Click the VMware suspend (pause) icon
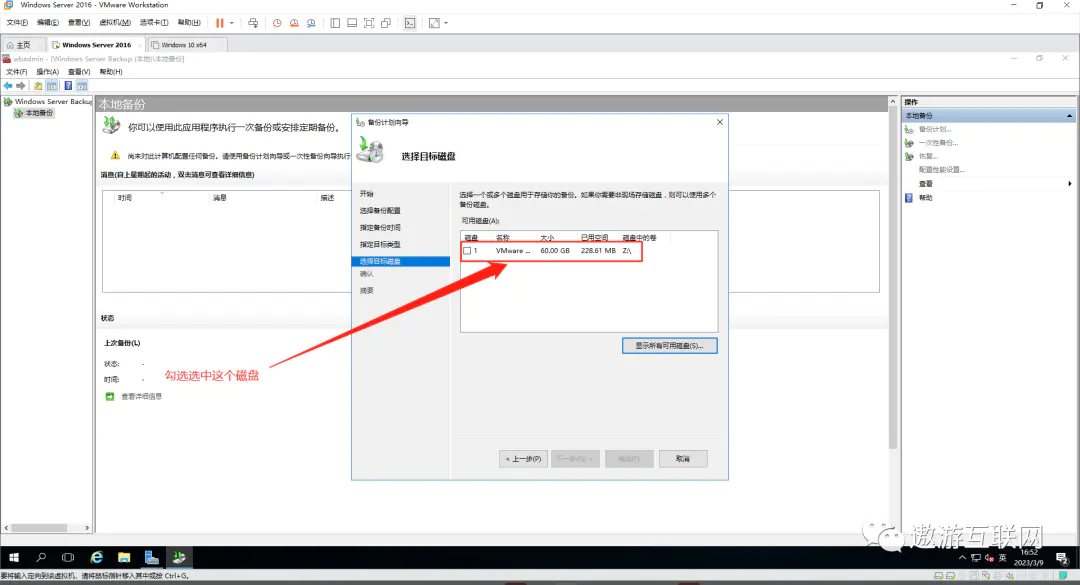The height and width of the screenshot is (585, 1080). pos(220,23)
